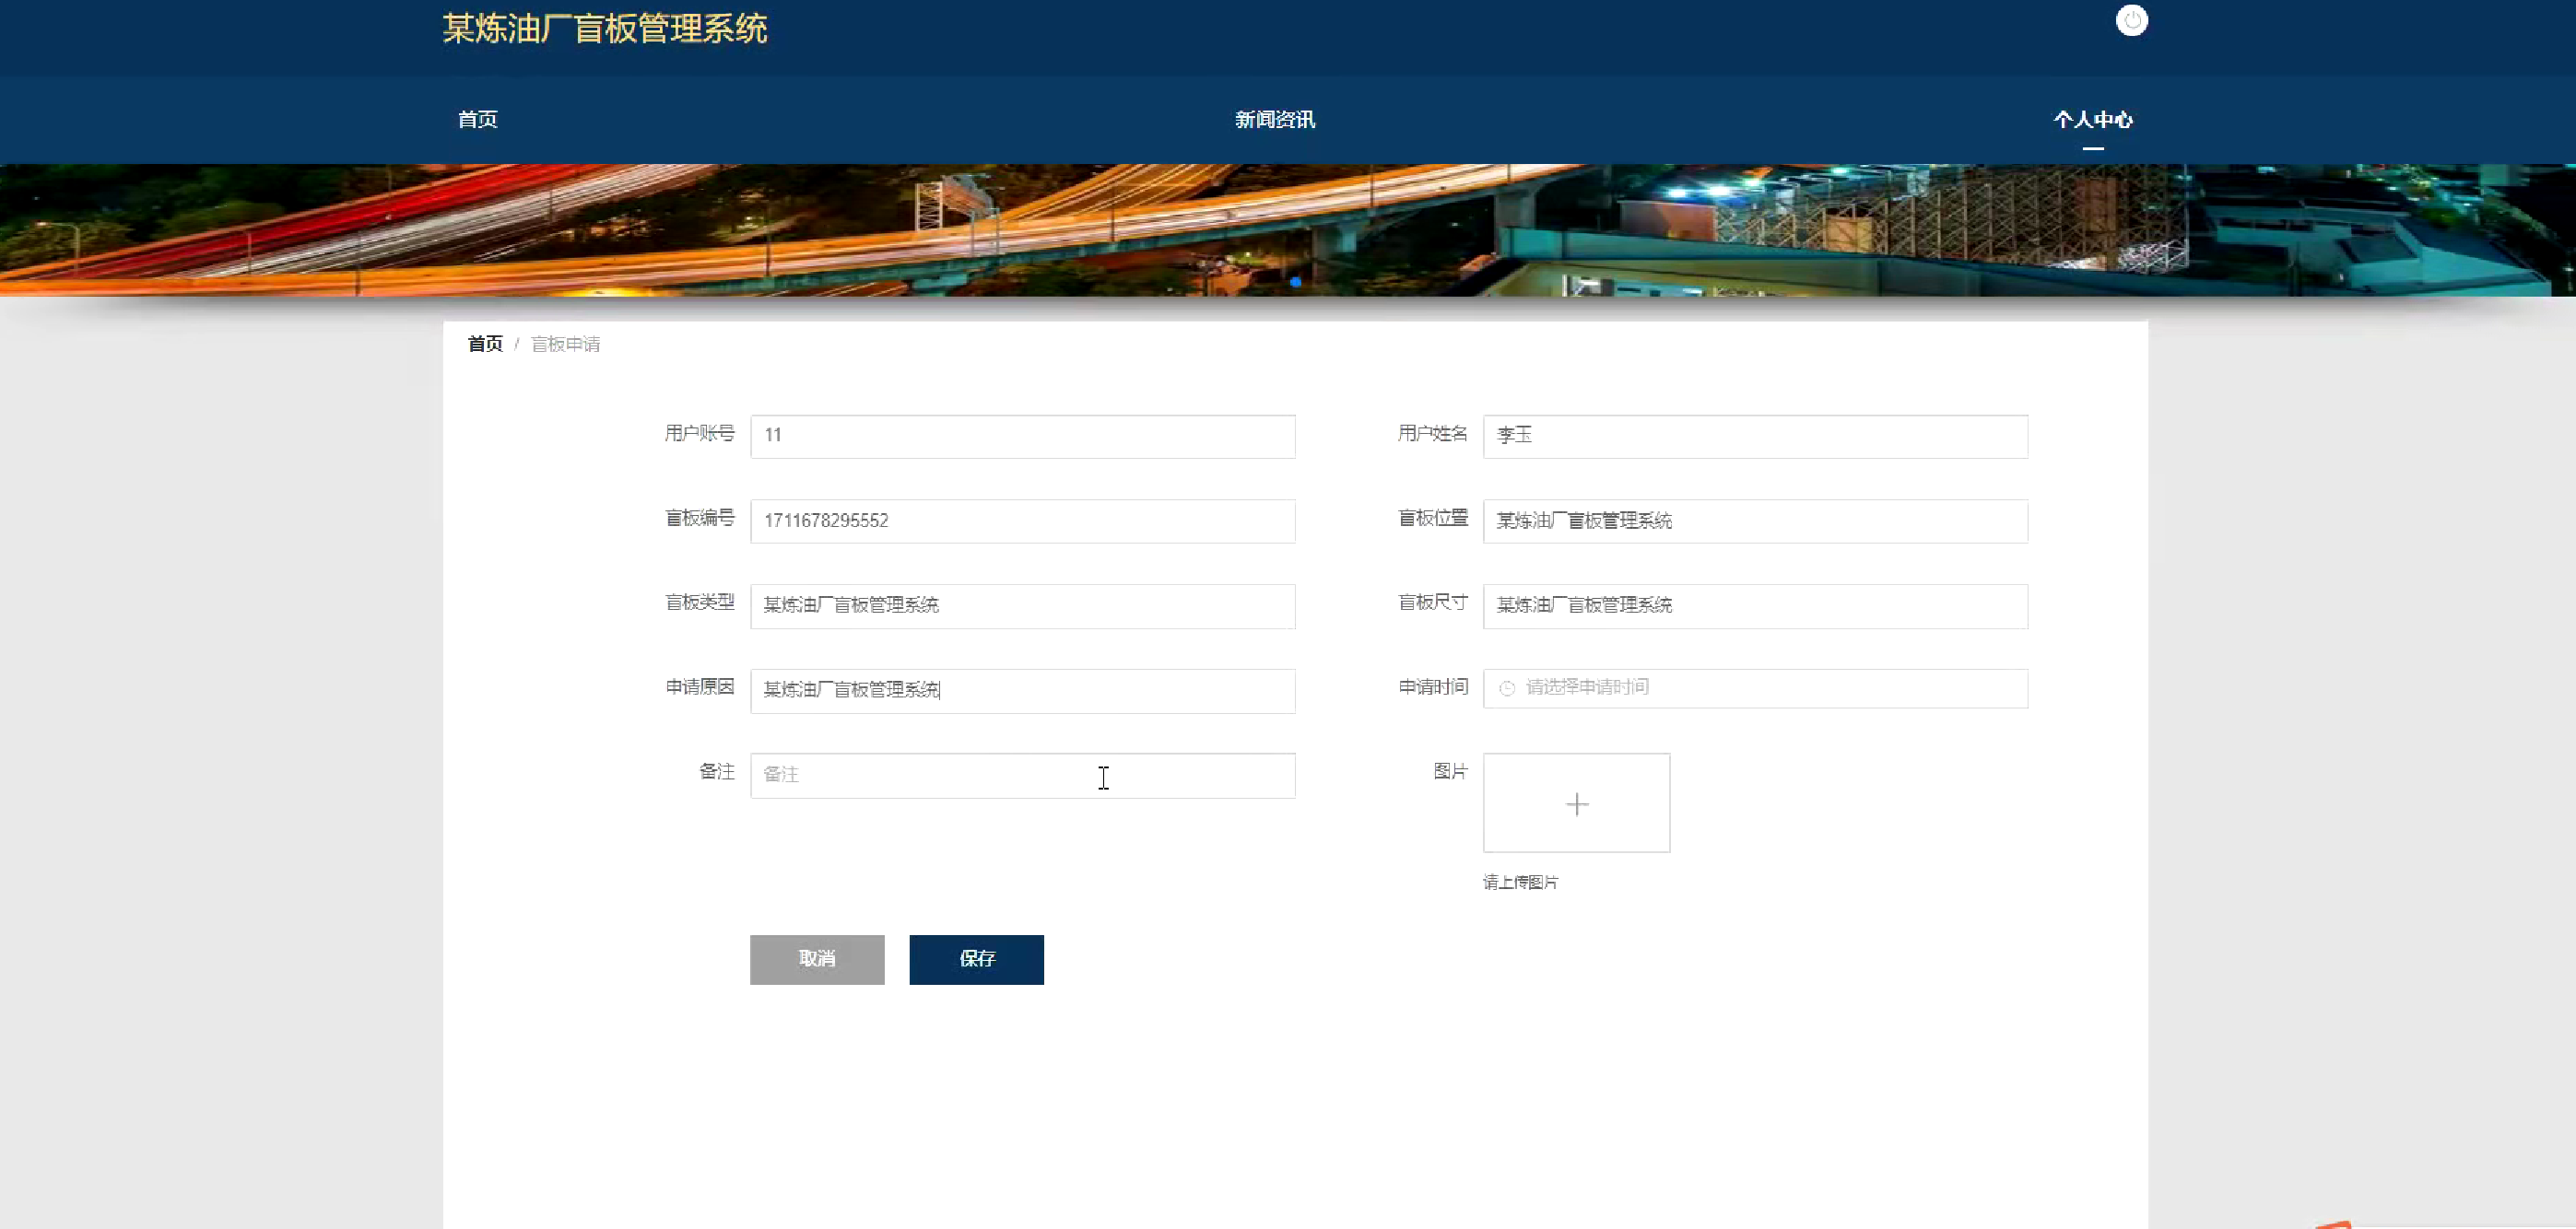
Task: Click the 首页 breadcrumb link
Action: [485, 344]
